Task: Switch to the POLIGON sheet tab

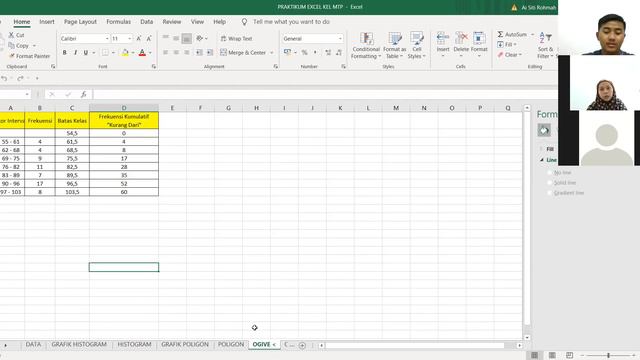Action: tap(231, 344)
